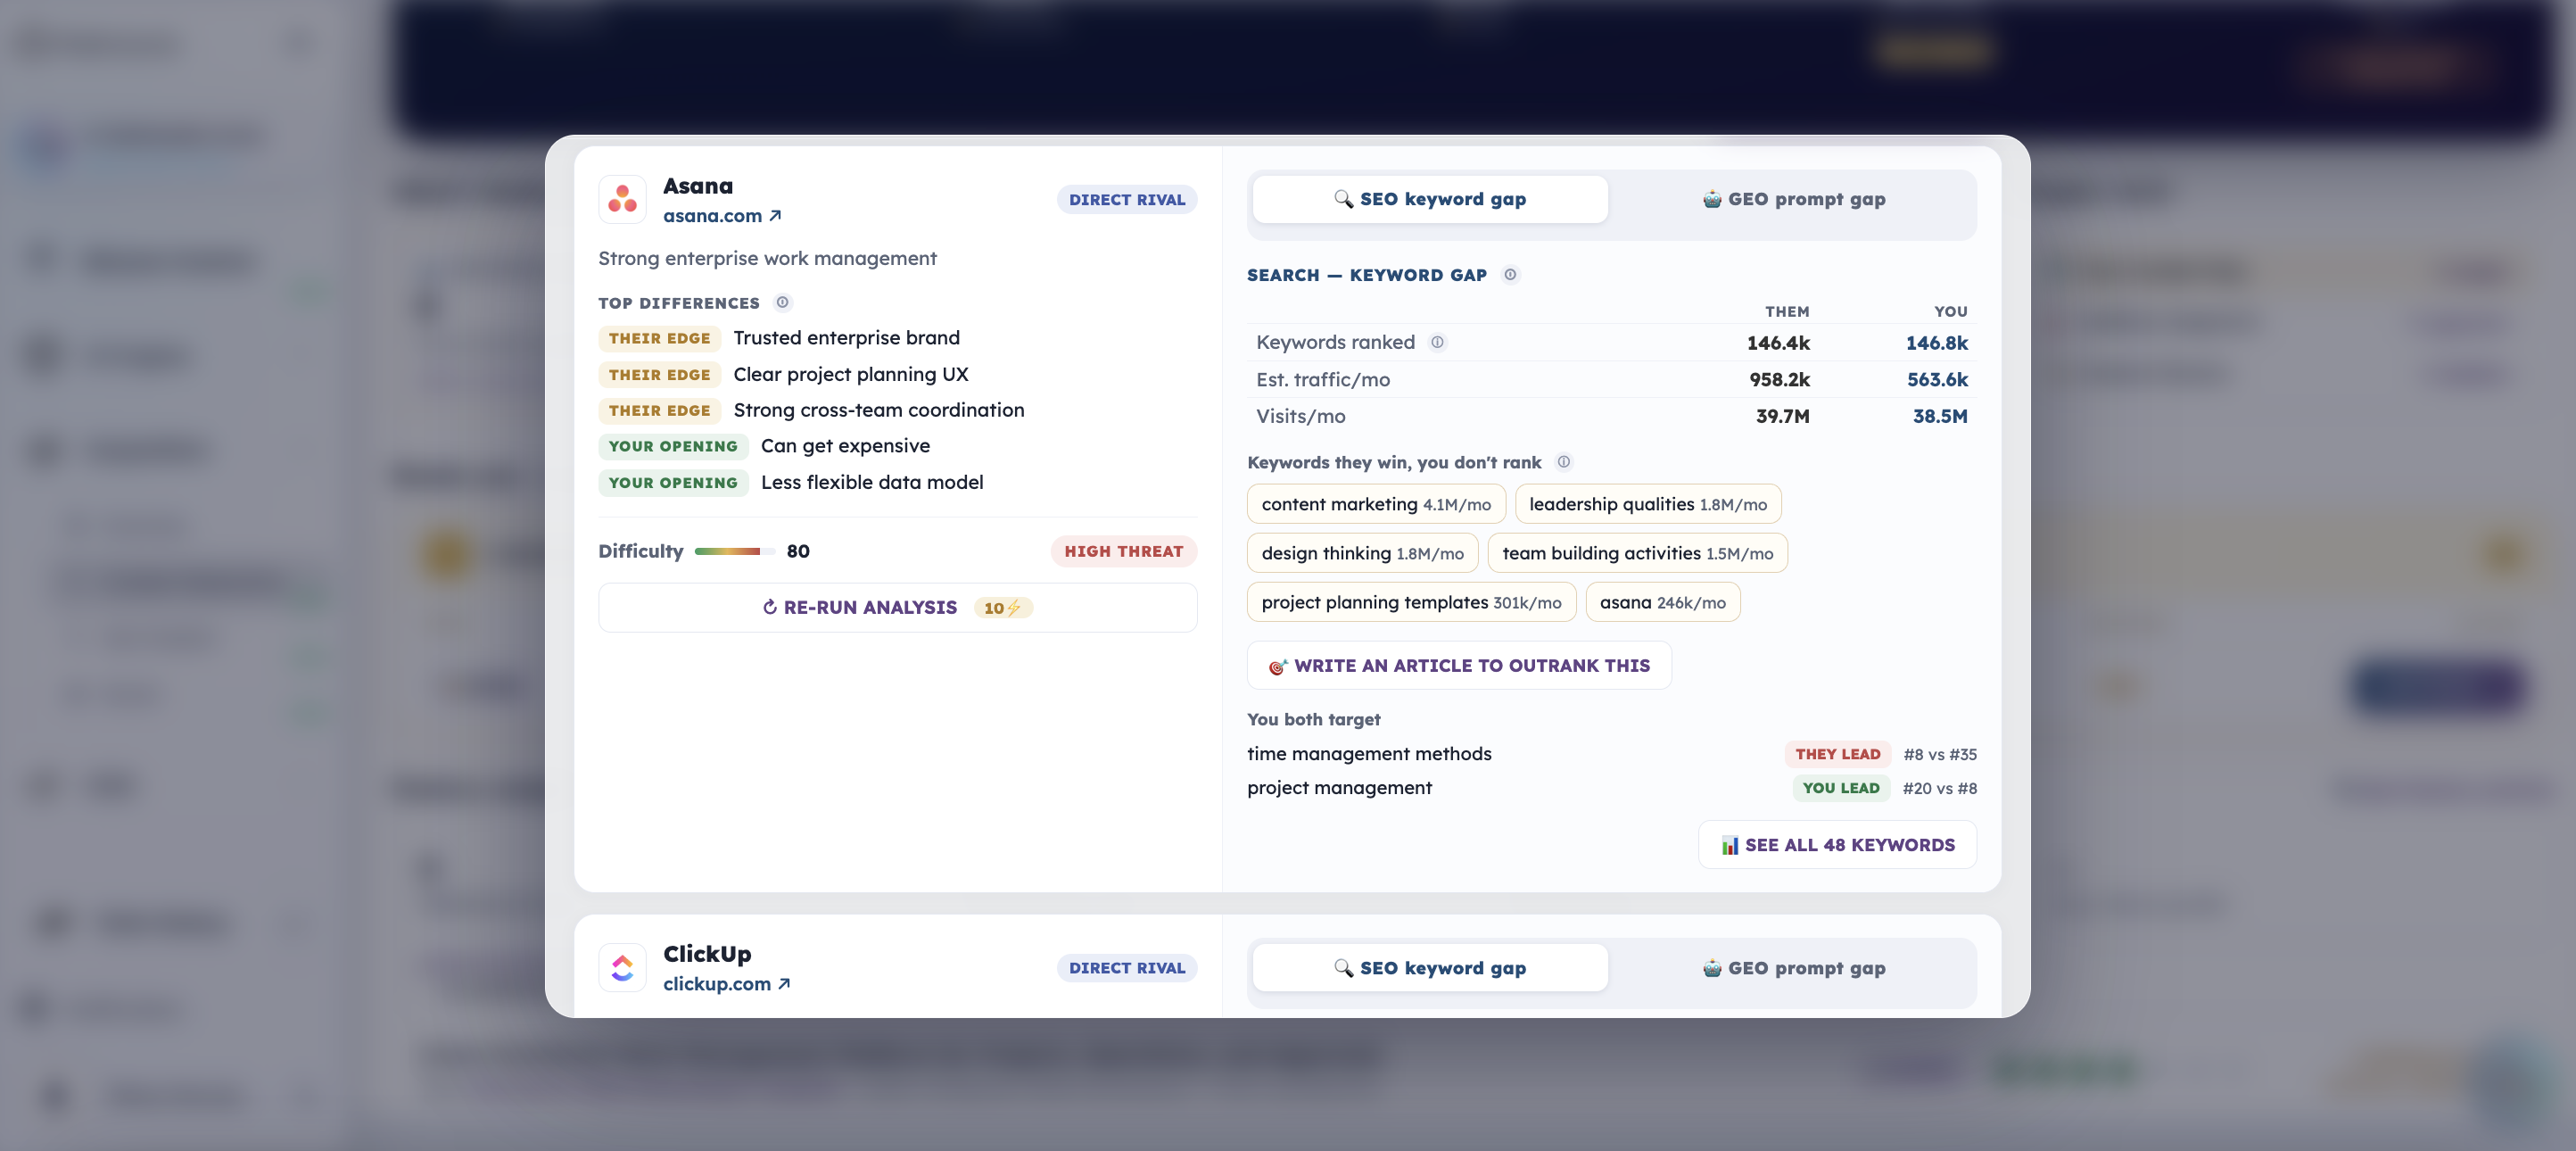The width and height of the screenshot is (2576, 1151).
Task: Click info icon by Keywords they win
Action: click(1564, 461)
